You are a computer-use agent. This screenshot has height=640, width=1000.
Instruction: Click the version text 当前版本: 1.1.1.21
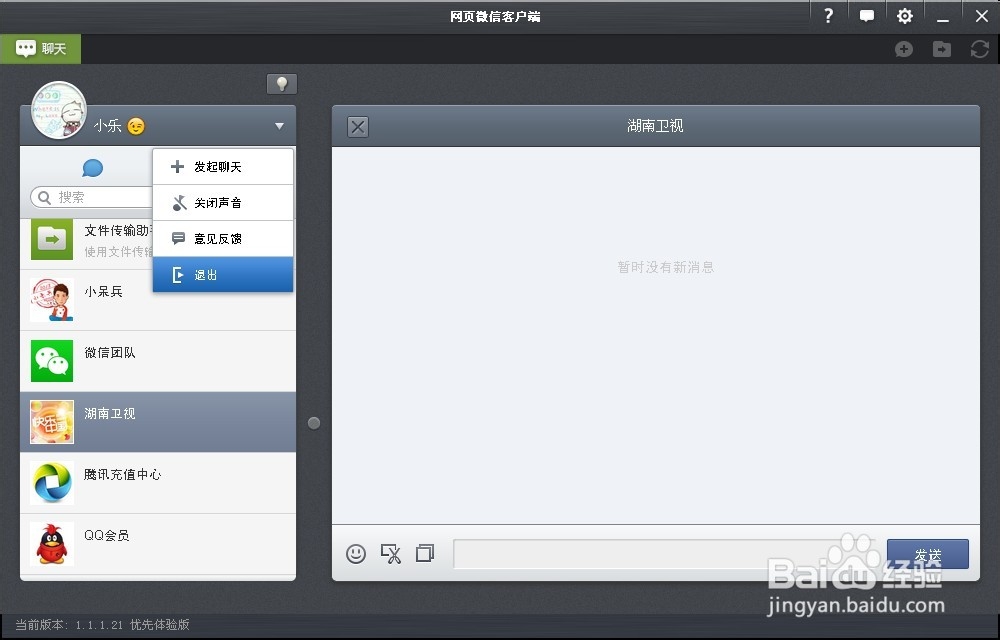(x=69, y=625)
